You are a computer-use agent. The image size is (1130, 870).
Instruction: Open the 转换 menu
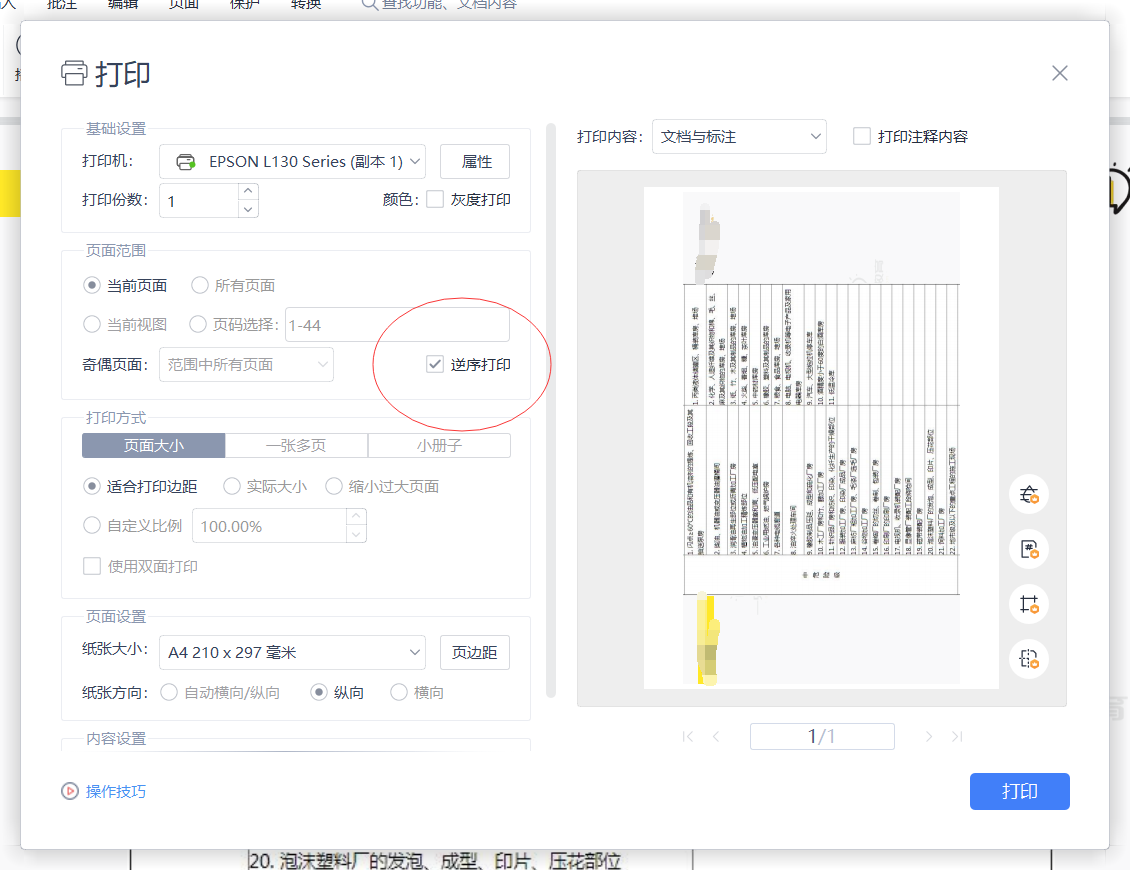[x=305, y=4]
